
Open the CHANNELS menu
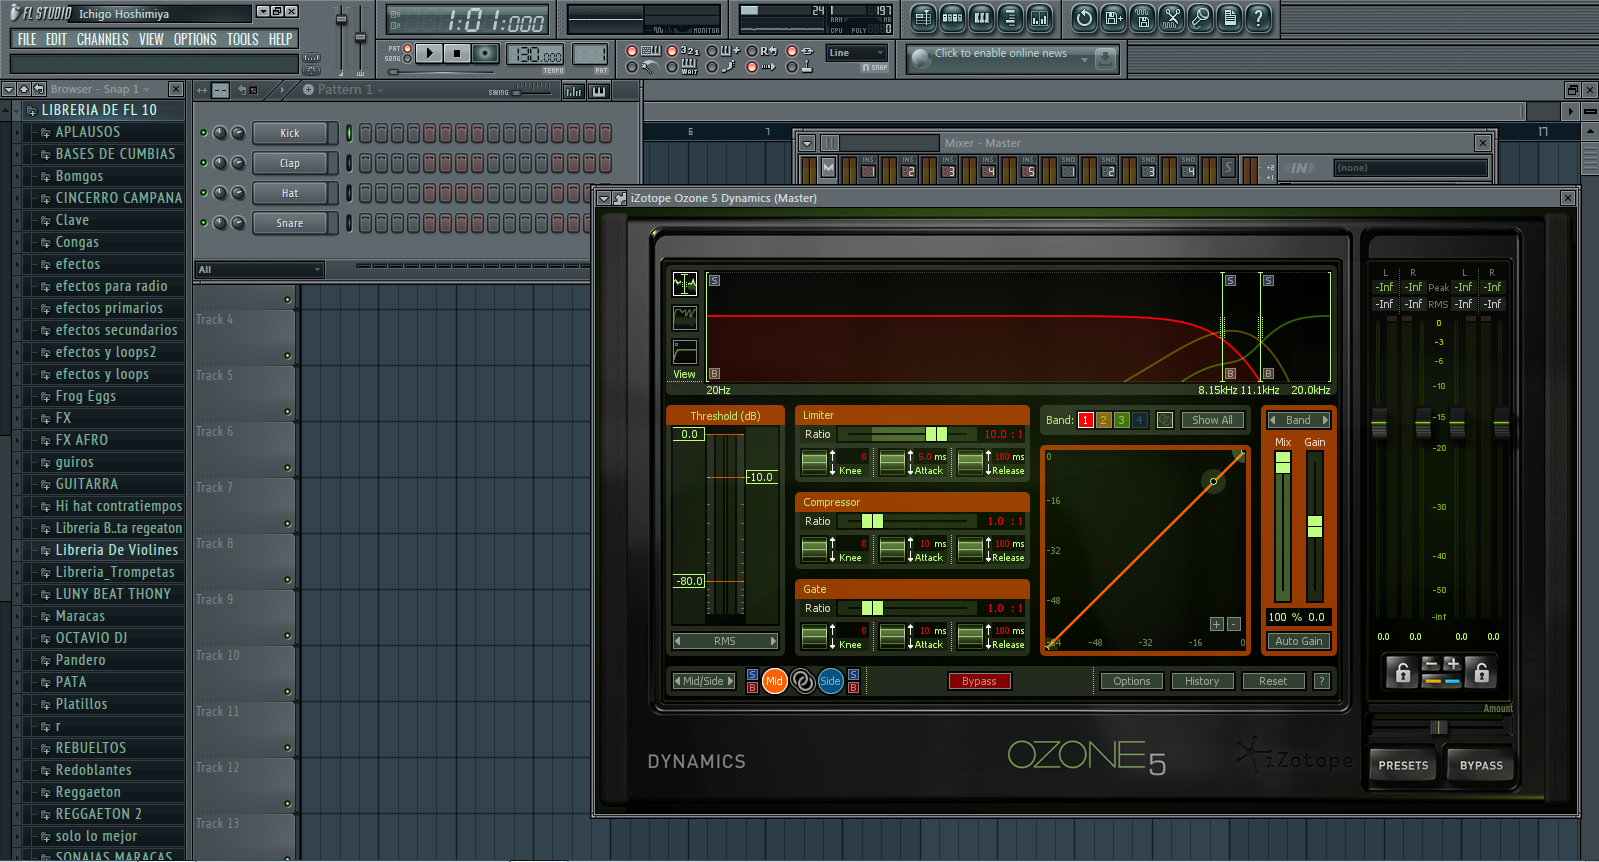pos(103,39)
